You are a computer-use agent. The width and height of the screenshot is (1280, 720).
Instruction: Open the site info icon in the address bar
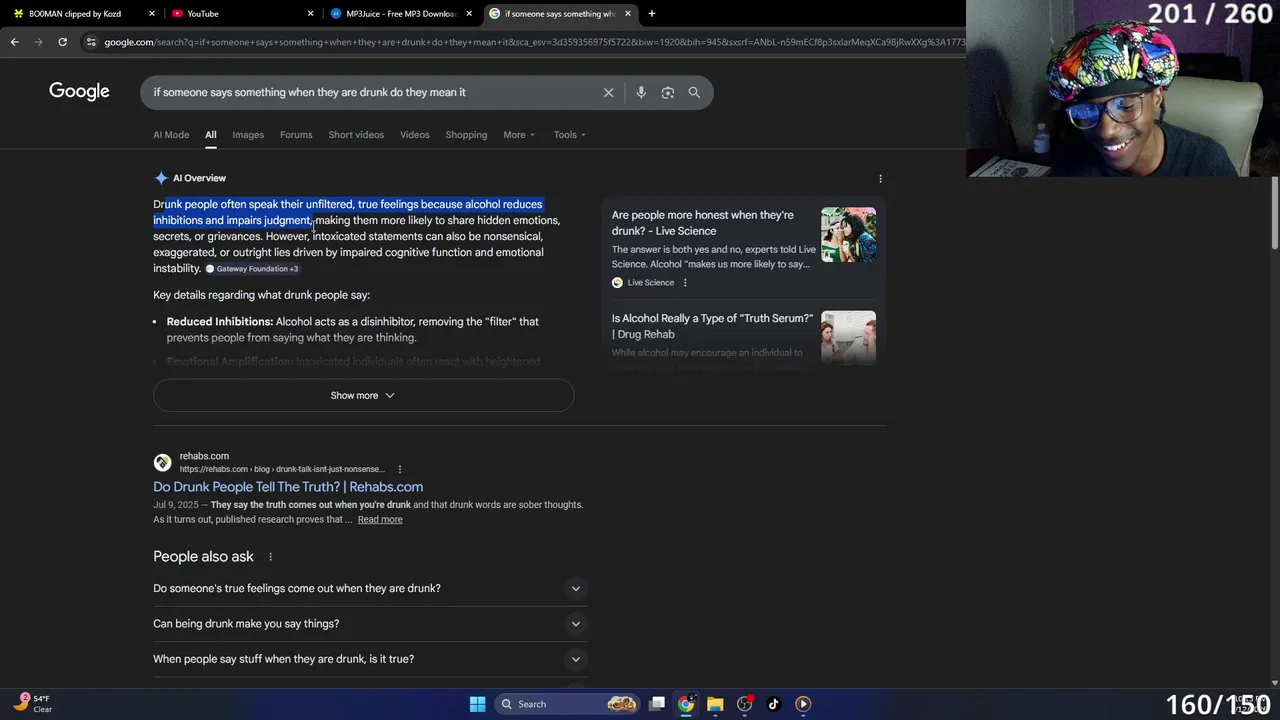tap(91, 42)
